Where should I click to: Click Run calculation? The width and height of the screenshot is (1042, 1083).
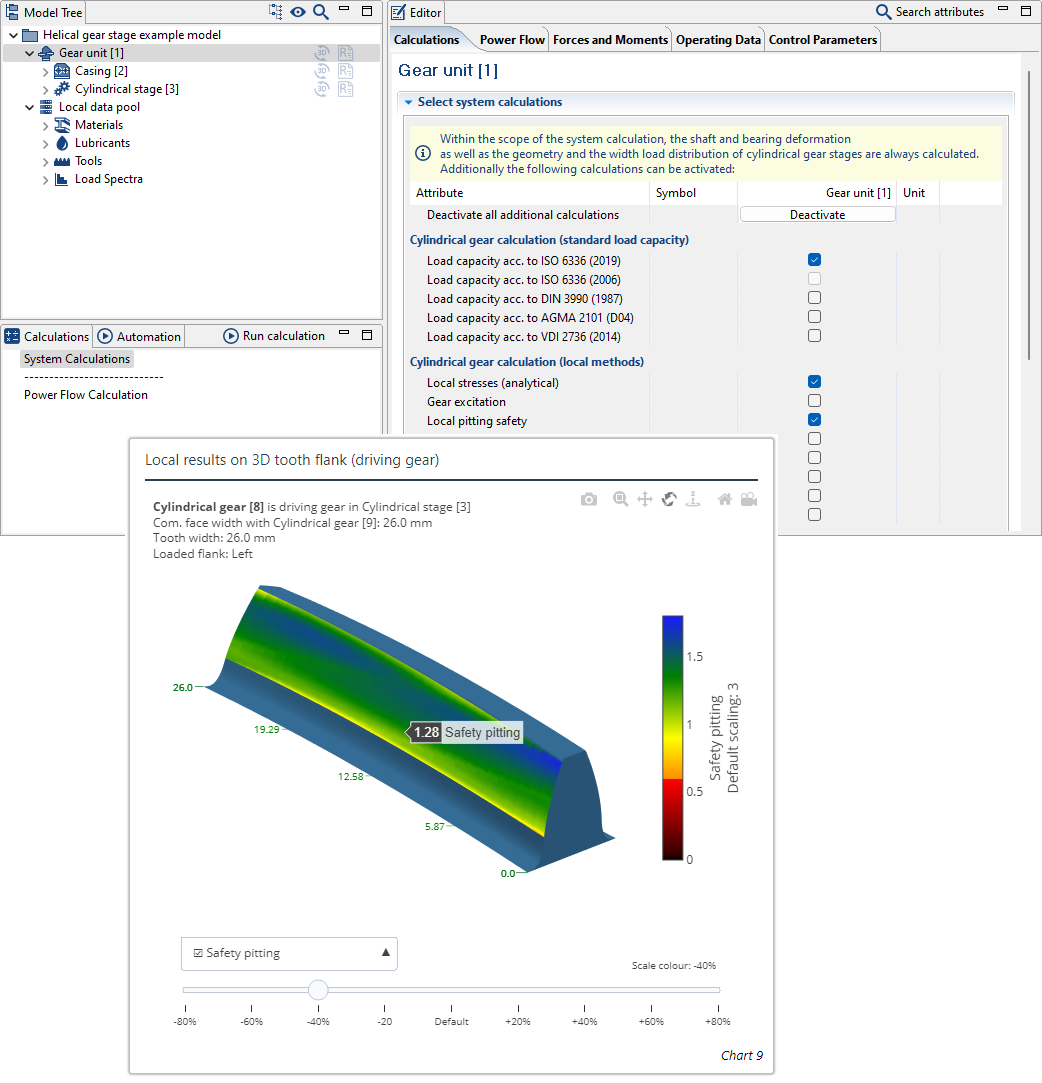click(x=274, y=336)
